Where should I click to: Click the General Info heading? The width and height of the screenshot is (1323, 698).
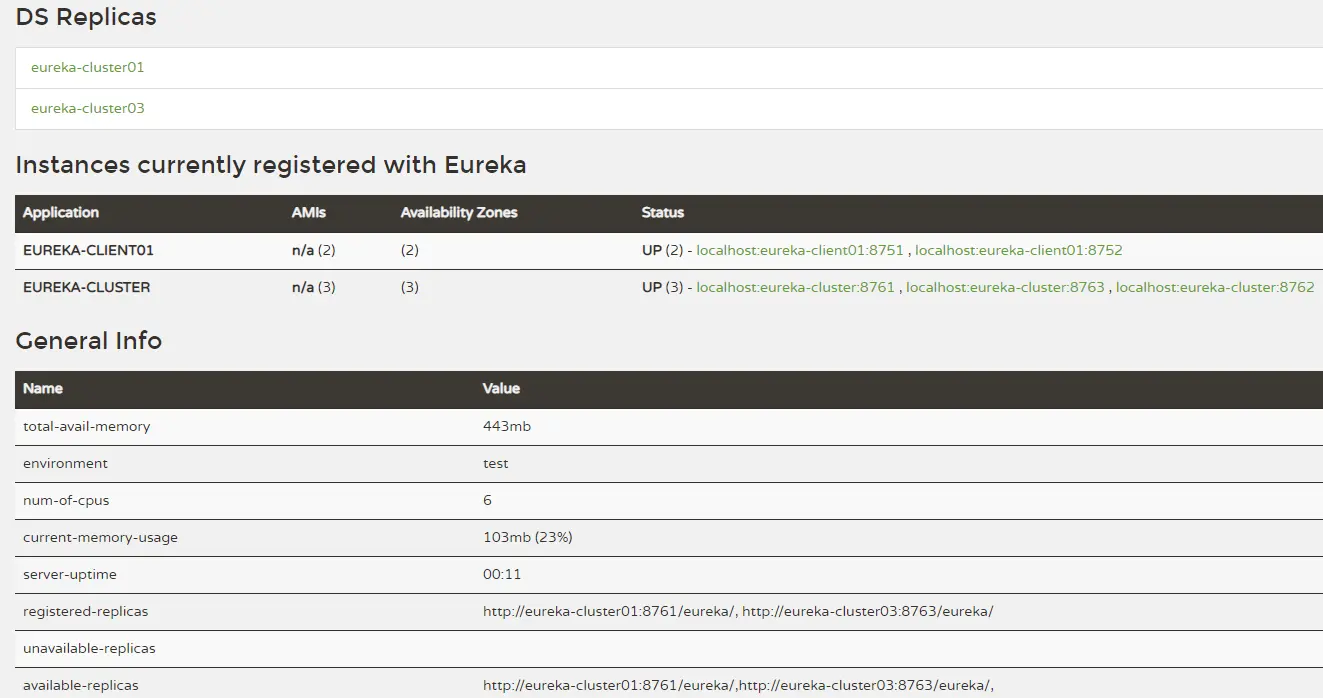pos(89,341)
